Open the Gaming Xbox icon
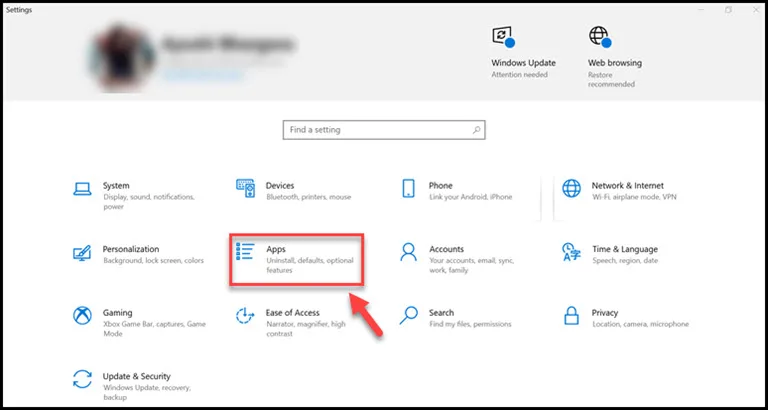 click(x=82, y=315)
